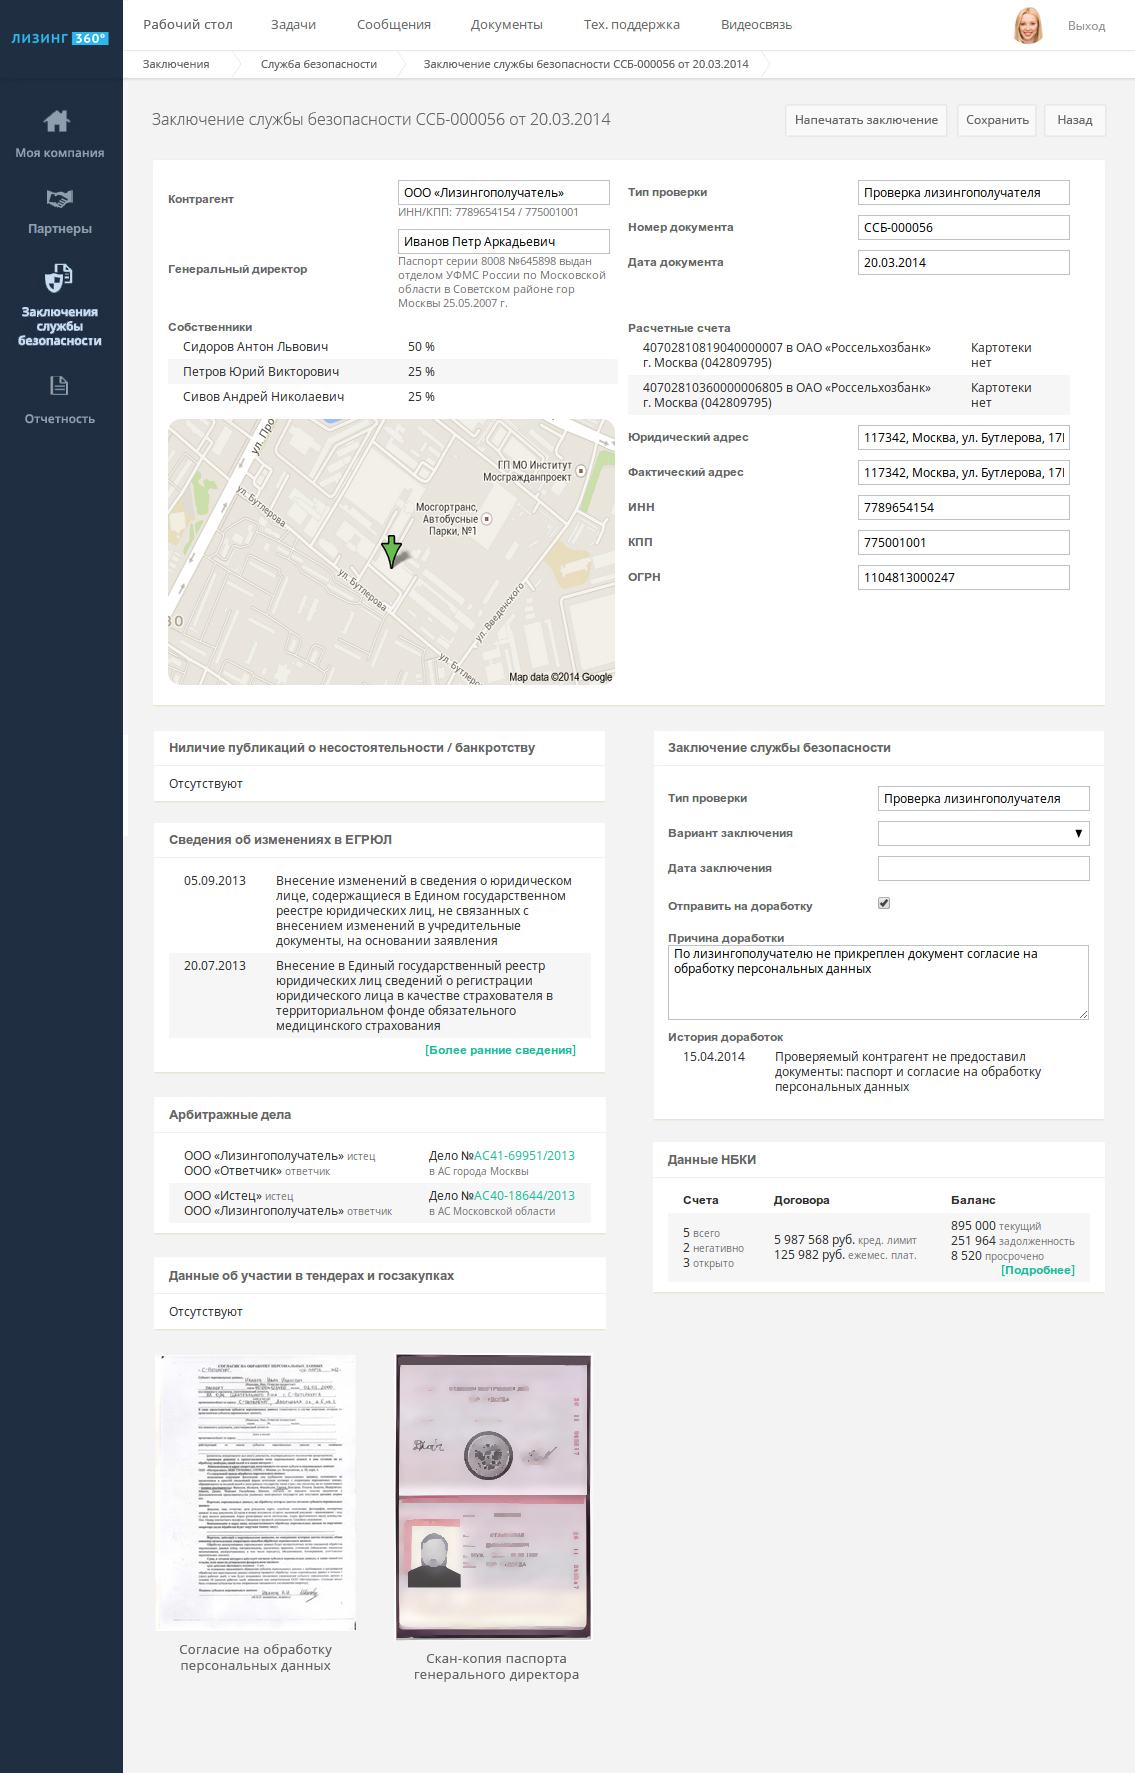
Task: Open the Моя компания house icon
Action: 57,121
